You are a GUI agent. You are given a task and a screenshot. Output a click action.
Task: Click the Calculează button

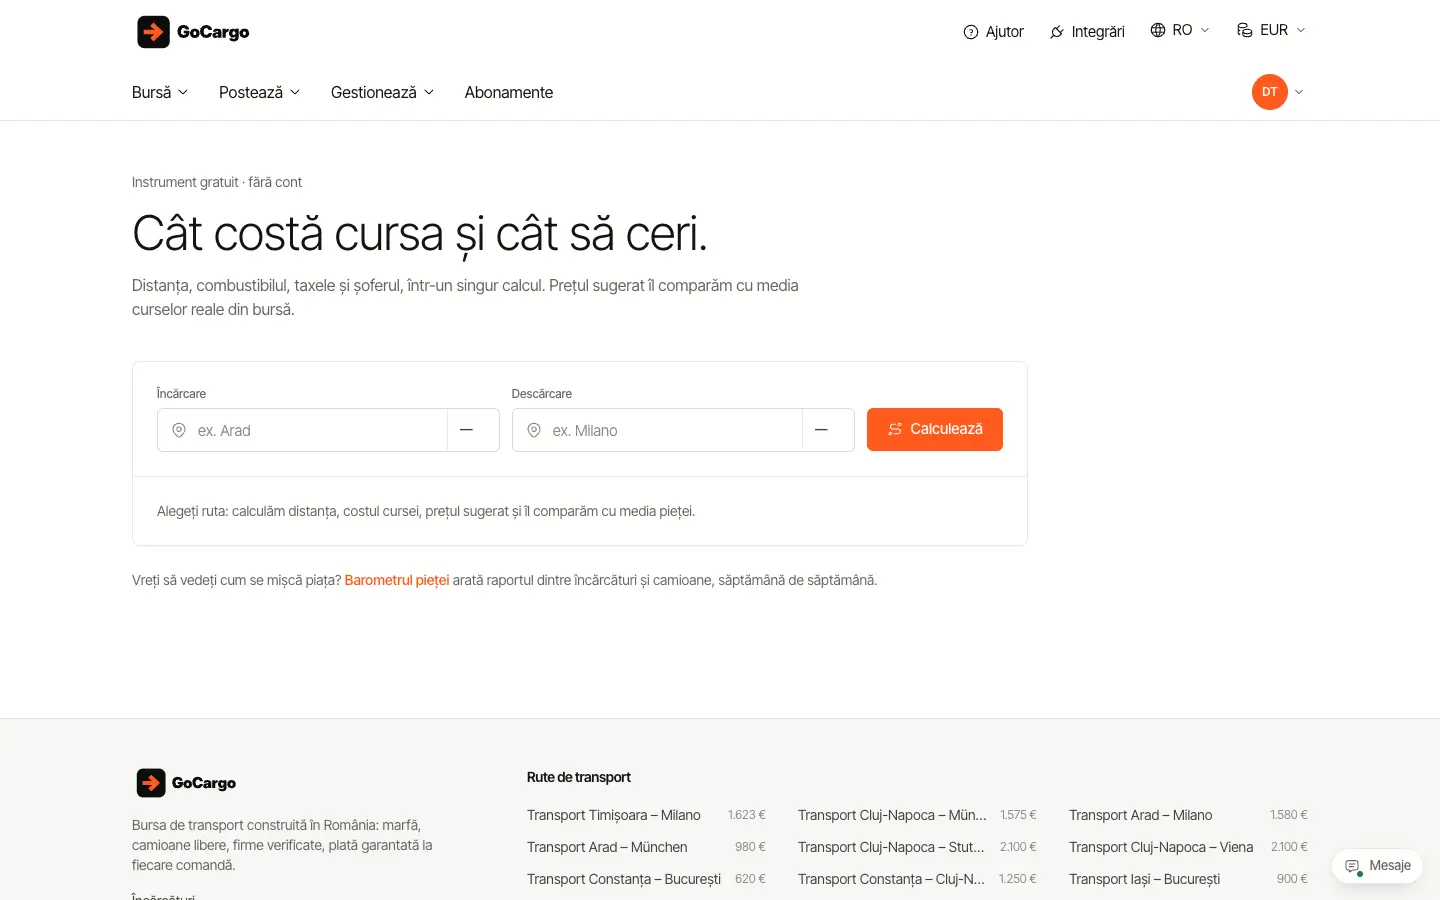pos(935,429)
